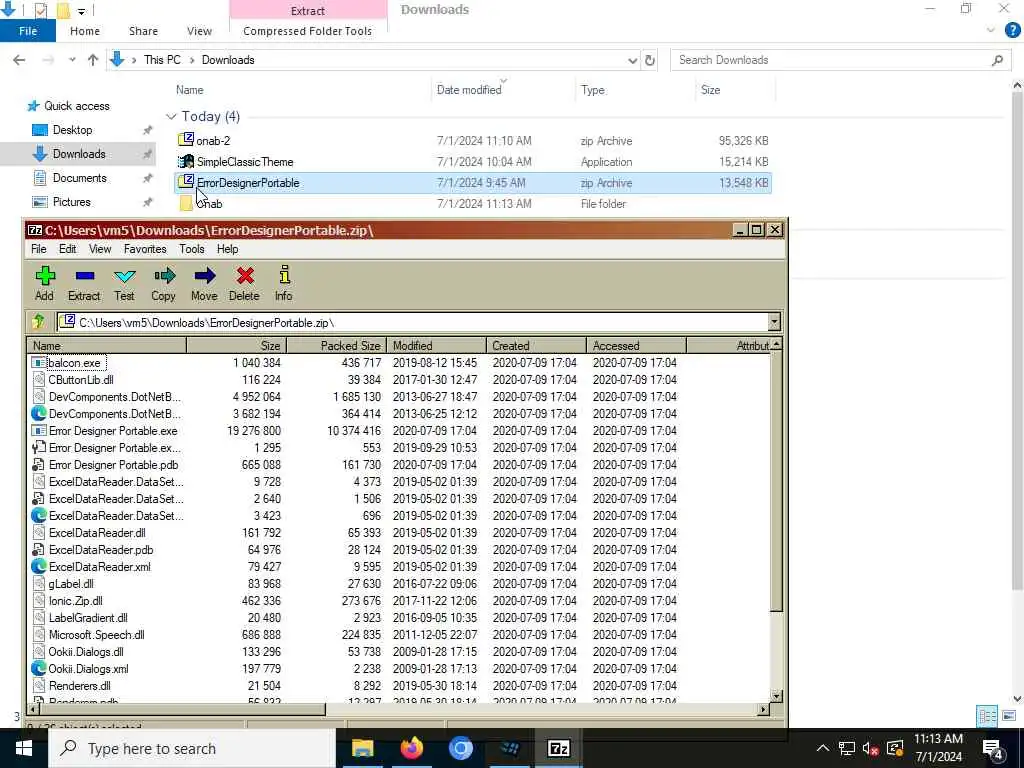Open the File menu in 7-Zip
This screenshot has height=768, width=1024.
39,249
